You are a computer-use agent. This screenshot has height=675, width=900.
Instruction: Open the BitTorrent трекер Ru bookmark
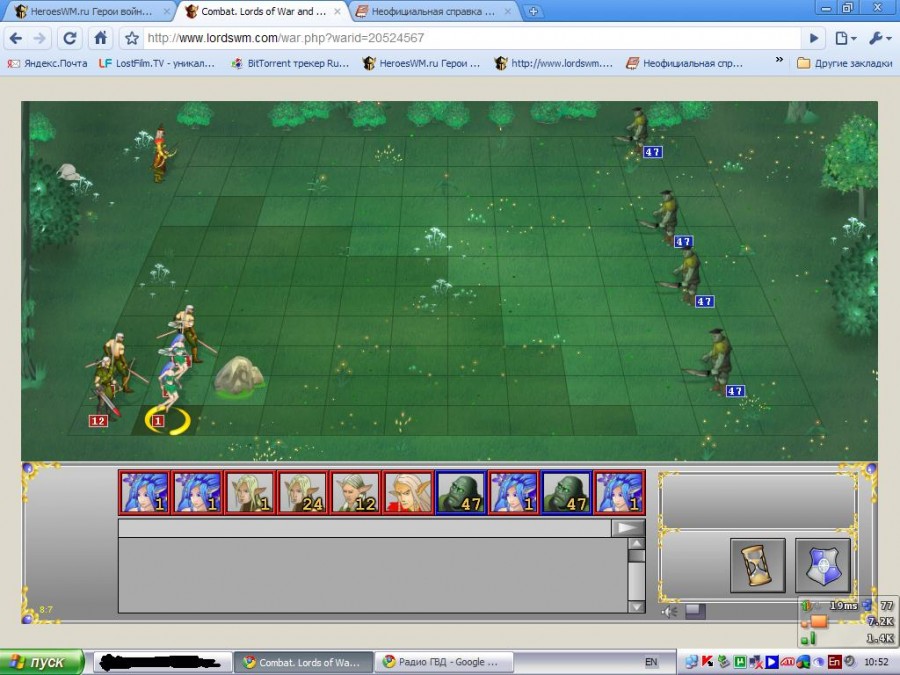click(x=290, y=63)
